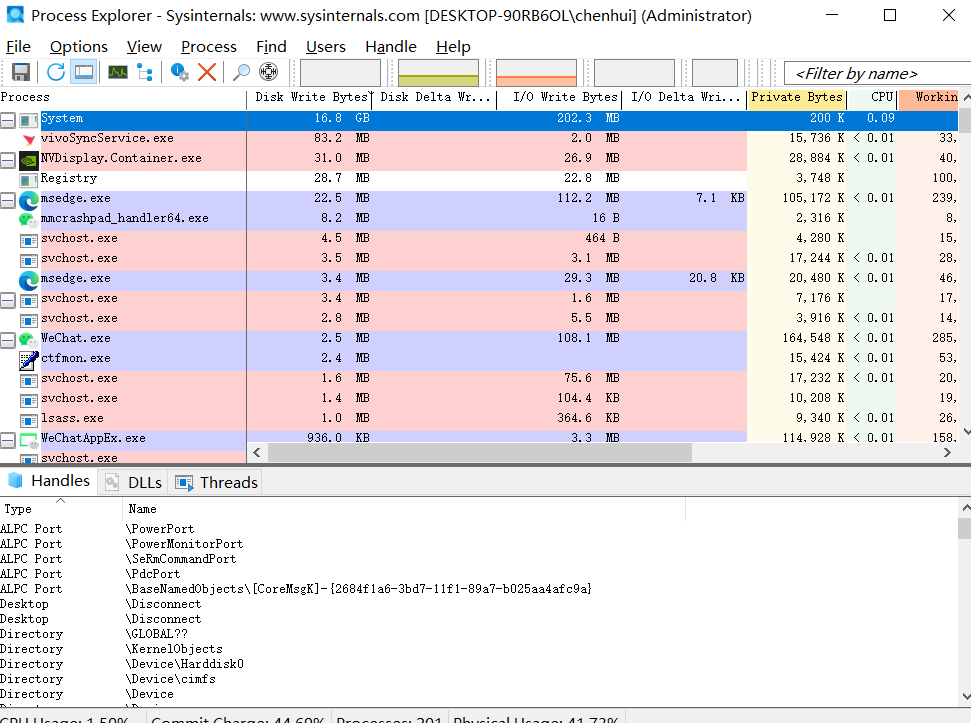Click the DLLs tab document icon

(112, 482)
